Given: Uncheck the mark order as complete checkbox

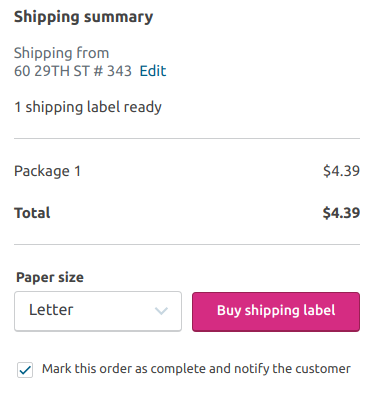Looking at the screenshot, I should (25, 370).
